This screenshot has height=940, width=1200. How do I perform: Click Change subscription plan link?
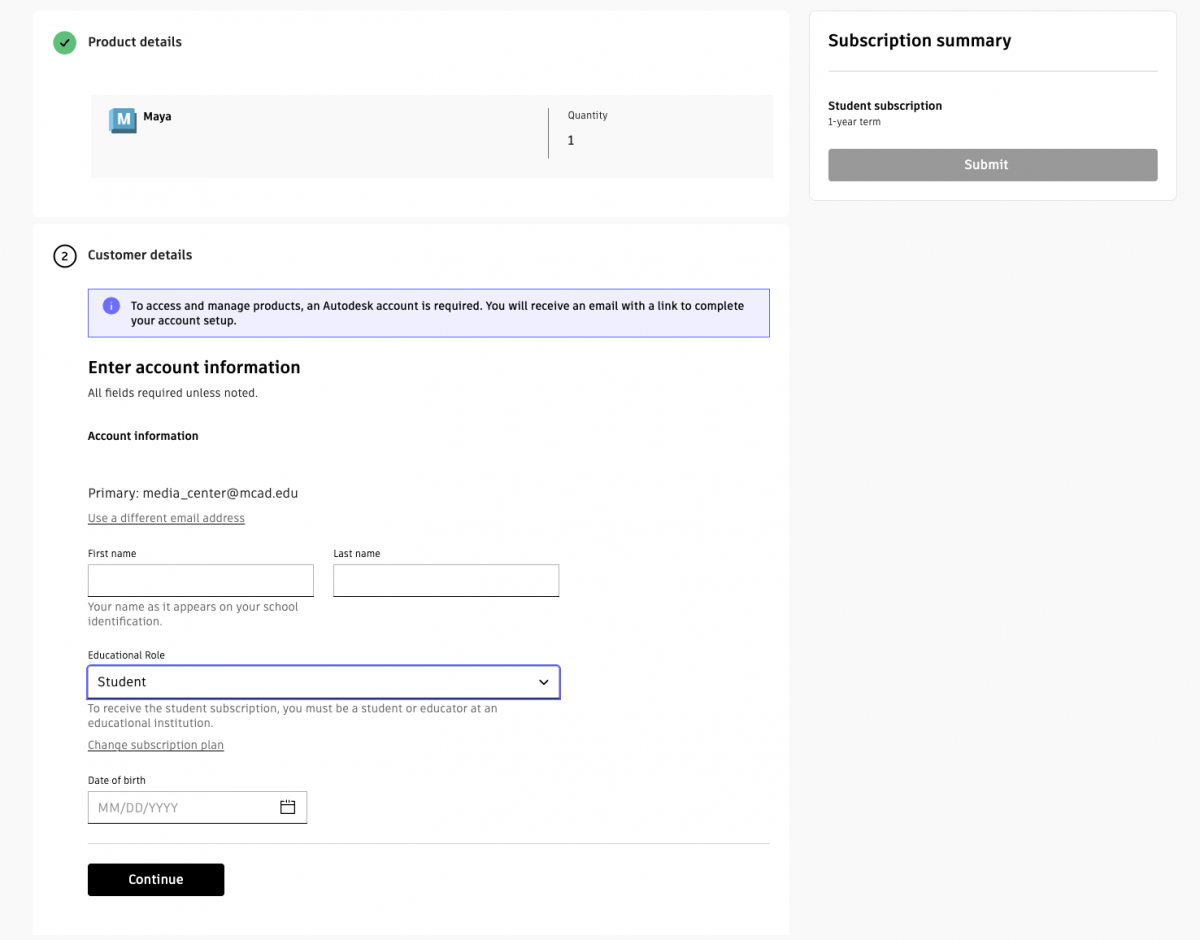point(156,745)
